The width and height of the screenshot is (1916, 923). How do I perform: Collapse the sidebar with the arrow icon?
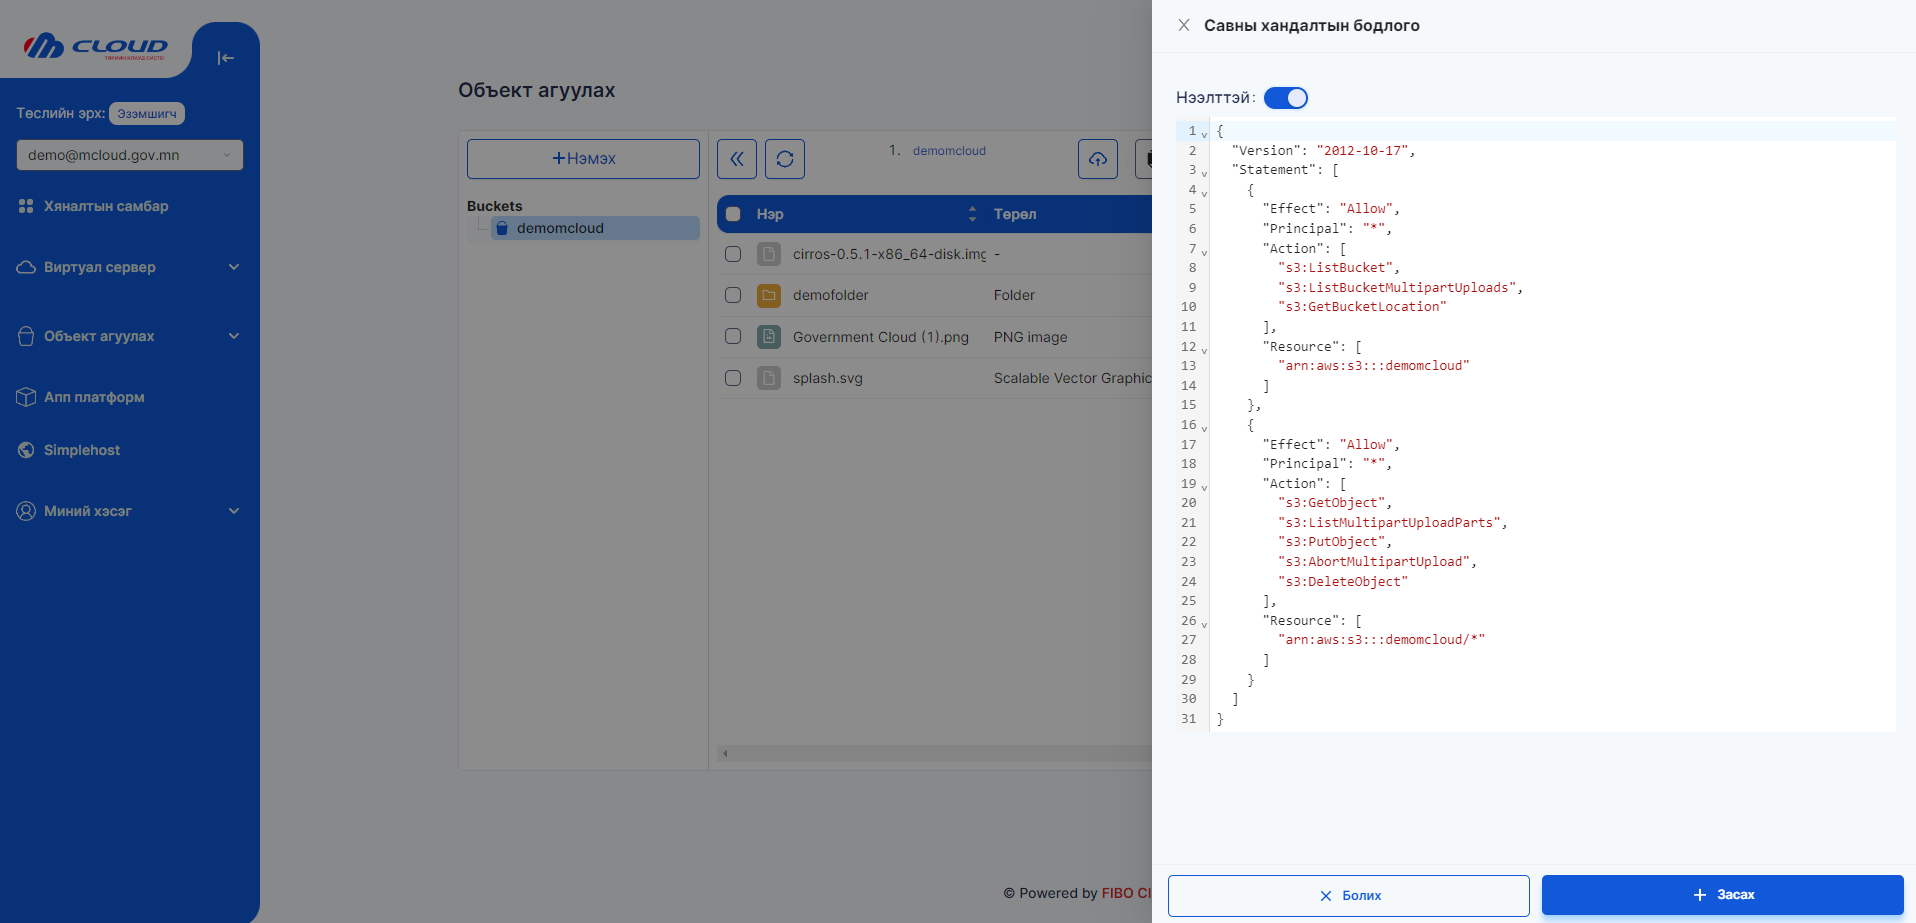click(x=225, y=58)
